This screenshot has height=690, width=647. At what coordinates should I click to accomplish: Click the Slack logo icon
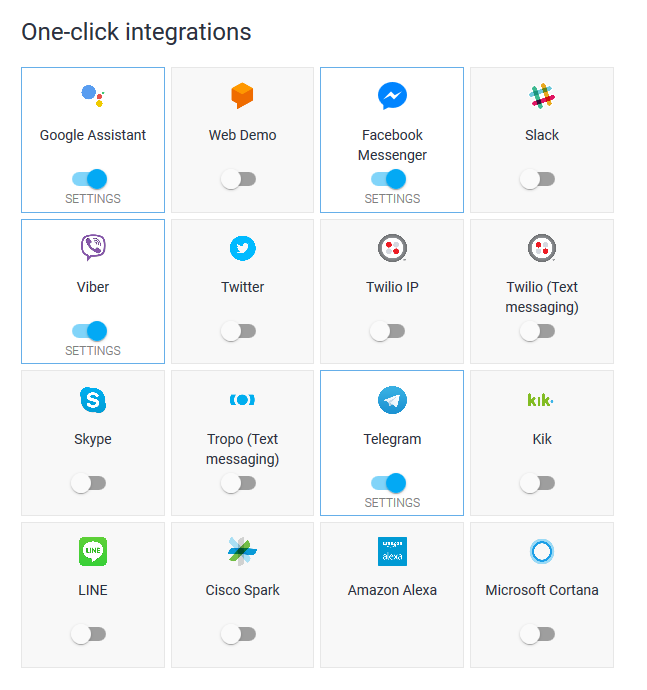click(542, 96)
